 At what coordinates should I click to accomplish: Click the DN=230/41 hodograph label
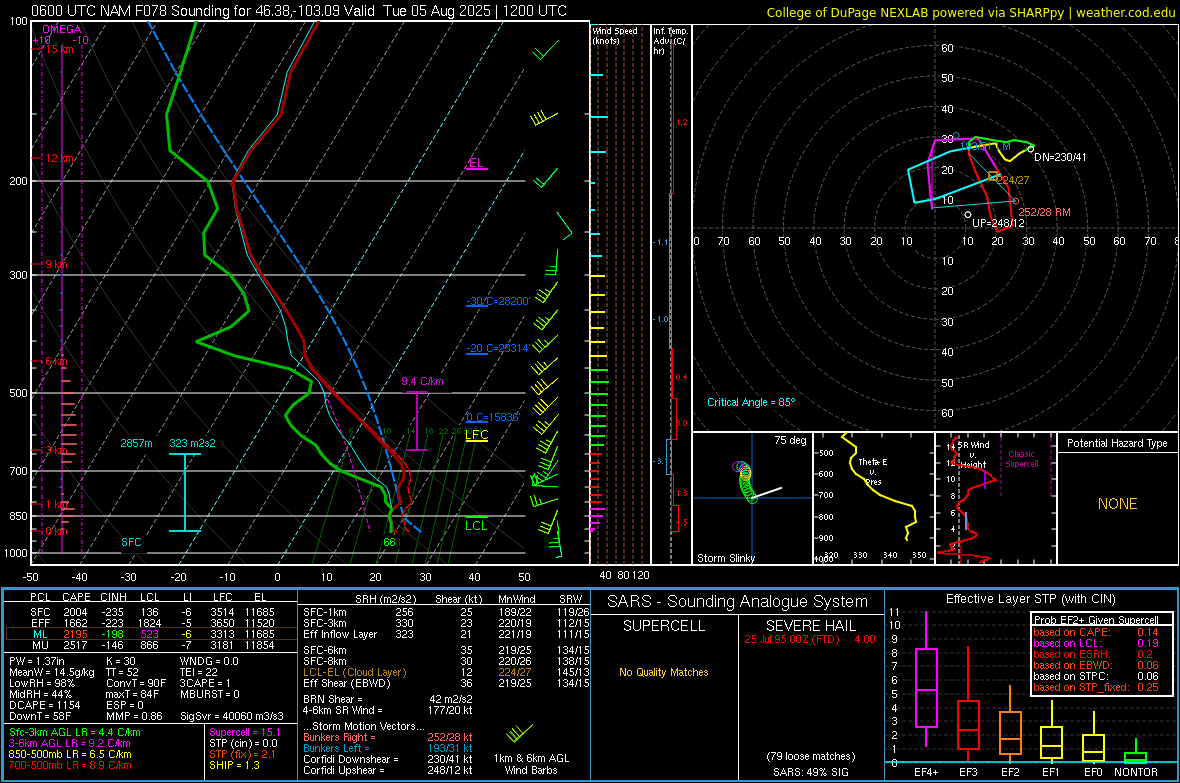point(1060,157)
